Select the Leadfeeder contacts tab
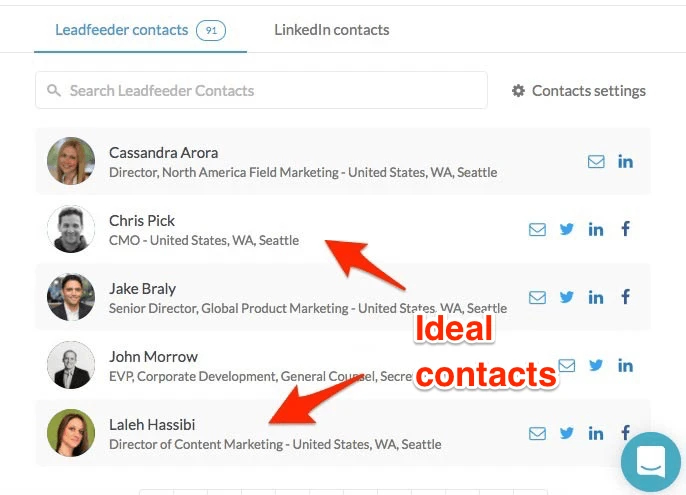This screenshot has width=686, height=495. coord(121,30)
